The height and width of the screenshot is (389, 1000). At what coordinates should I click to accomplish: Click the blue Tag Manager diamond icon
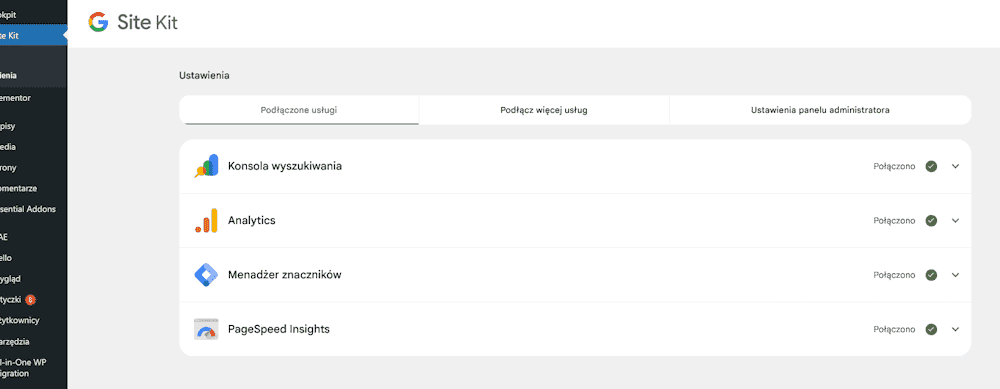point(206,275)
